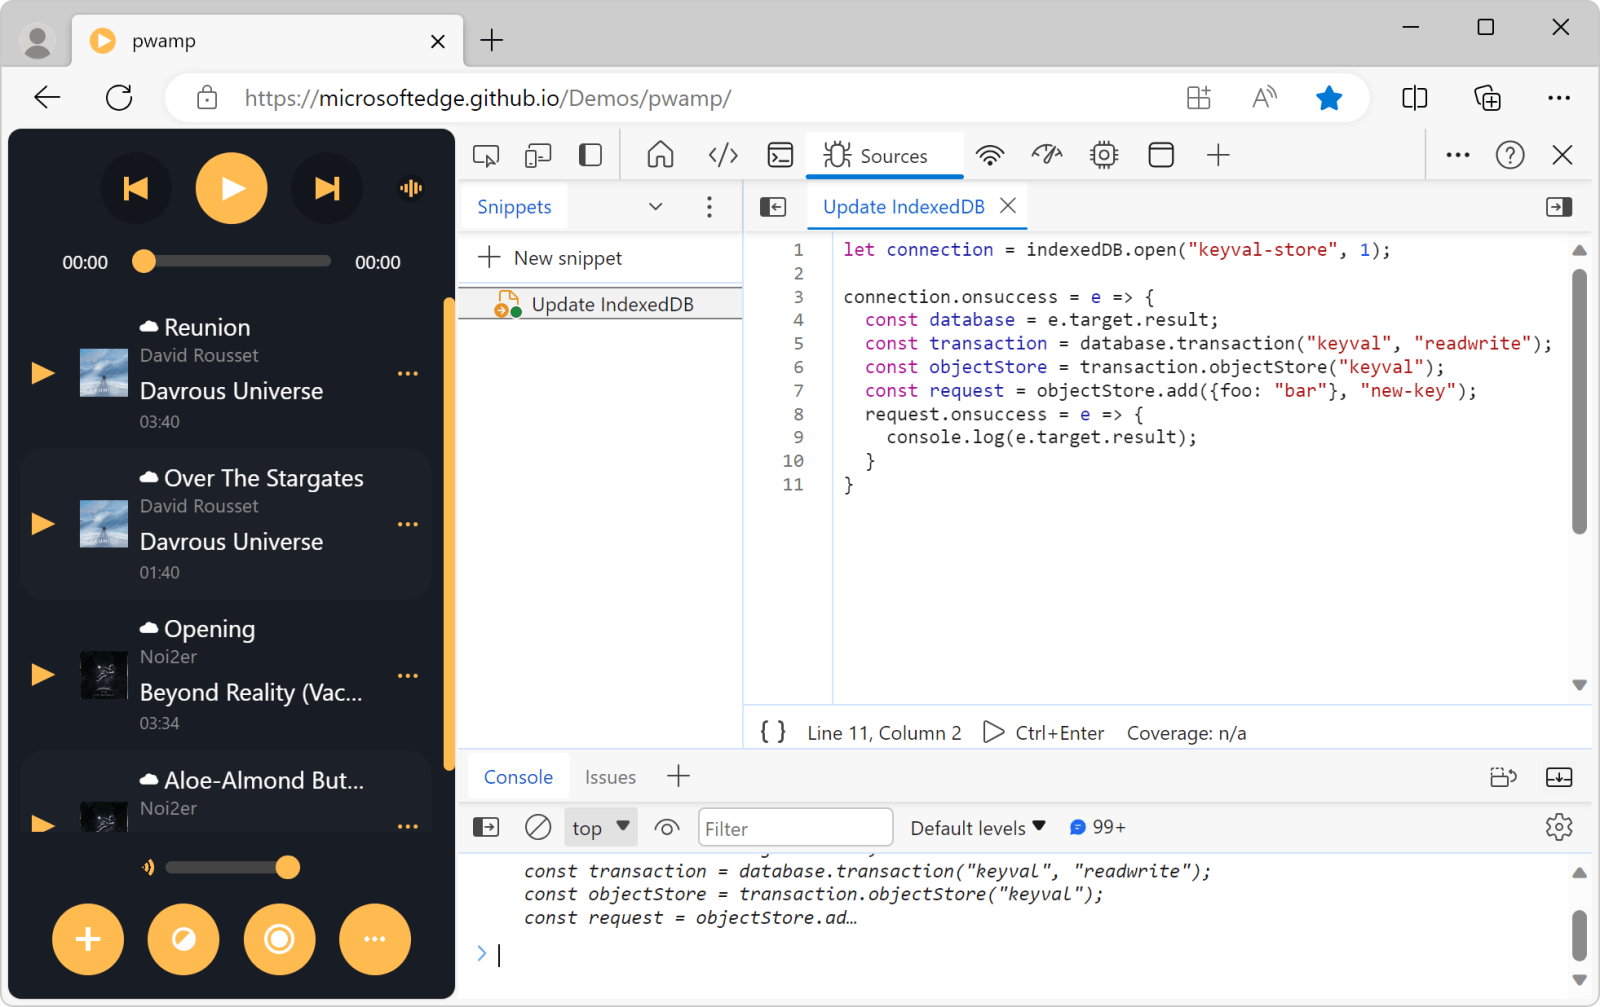Toggle the audio visualizer in the player
The height and width of the screenshot is (1007, 1600).
pos(411,187)
